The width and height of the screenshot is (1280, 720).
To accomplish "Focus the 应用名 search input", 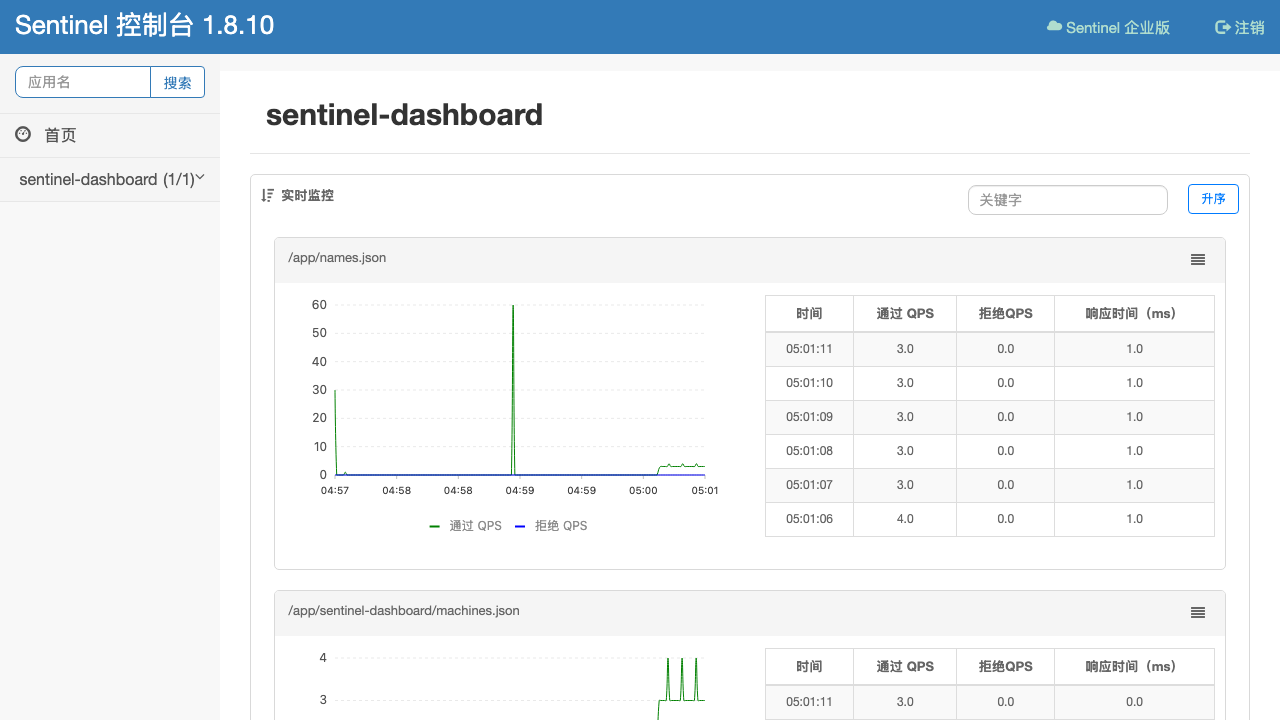I will pos(83,82).
